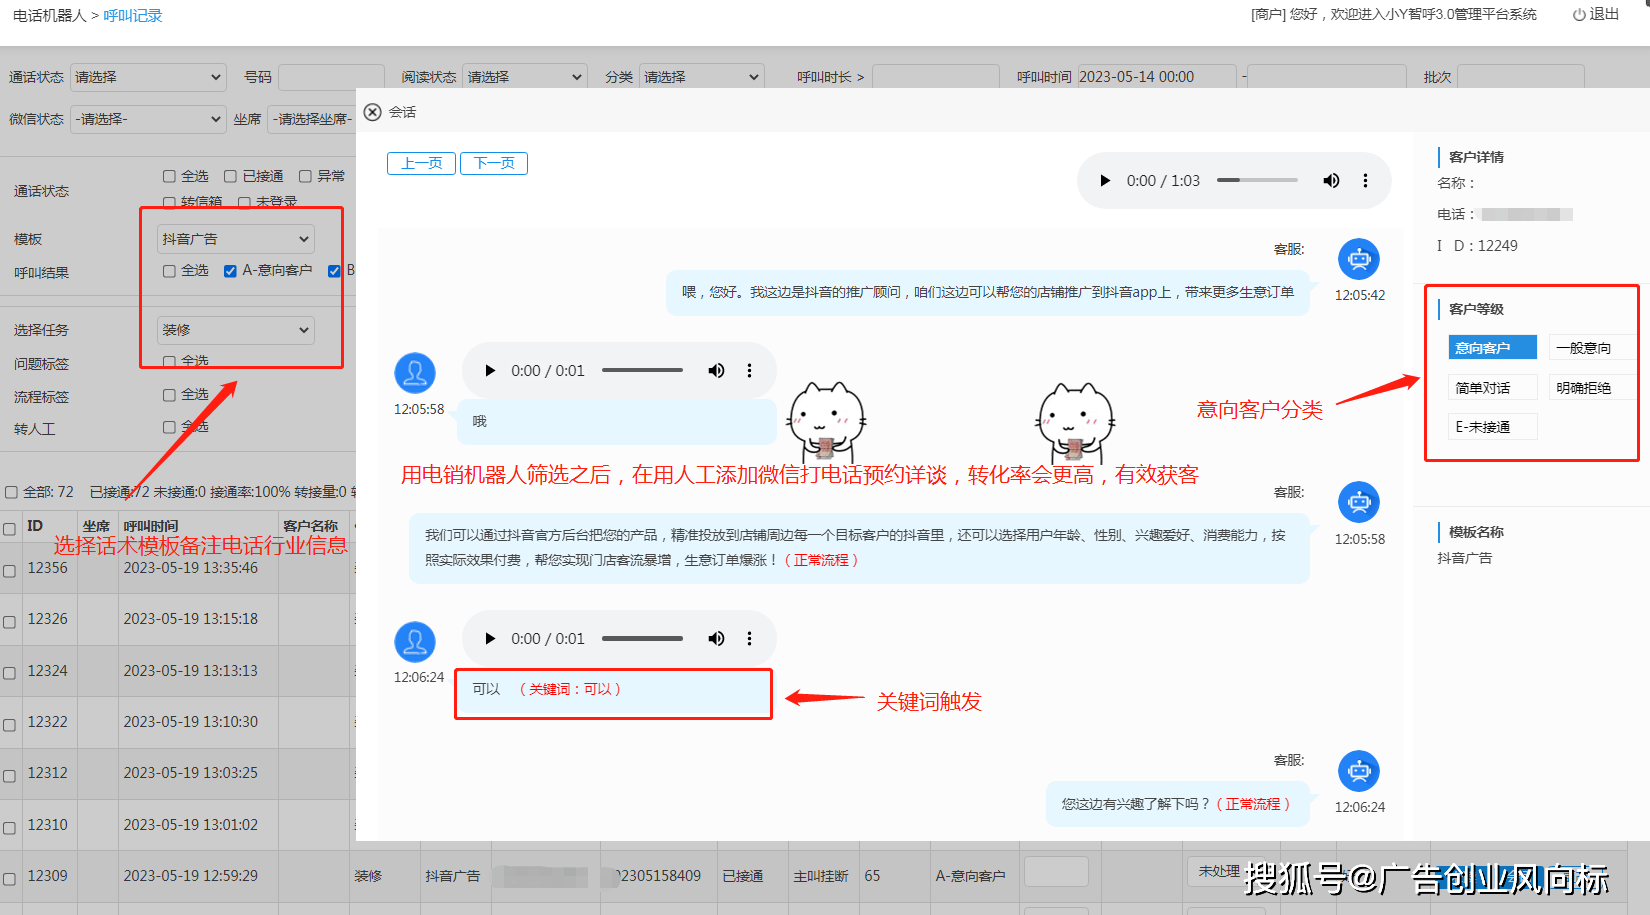Play the main 1:03 call recording
This screenshot has height=915, width=1650.
[x=1104, y=181]
